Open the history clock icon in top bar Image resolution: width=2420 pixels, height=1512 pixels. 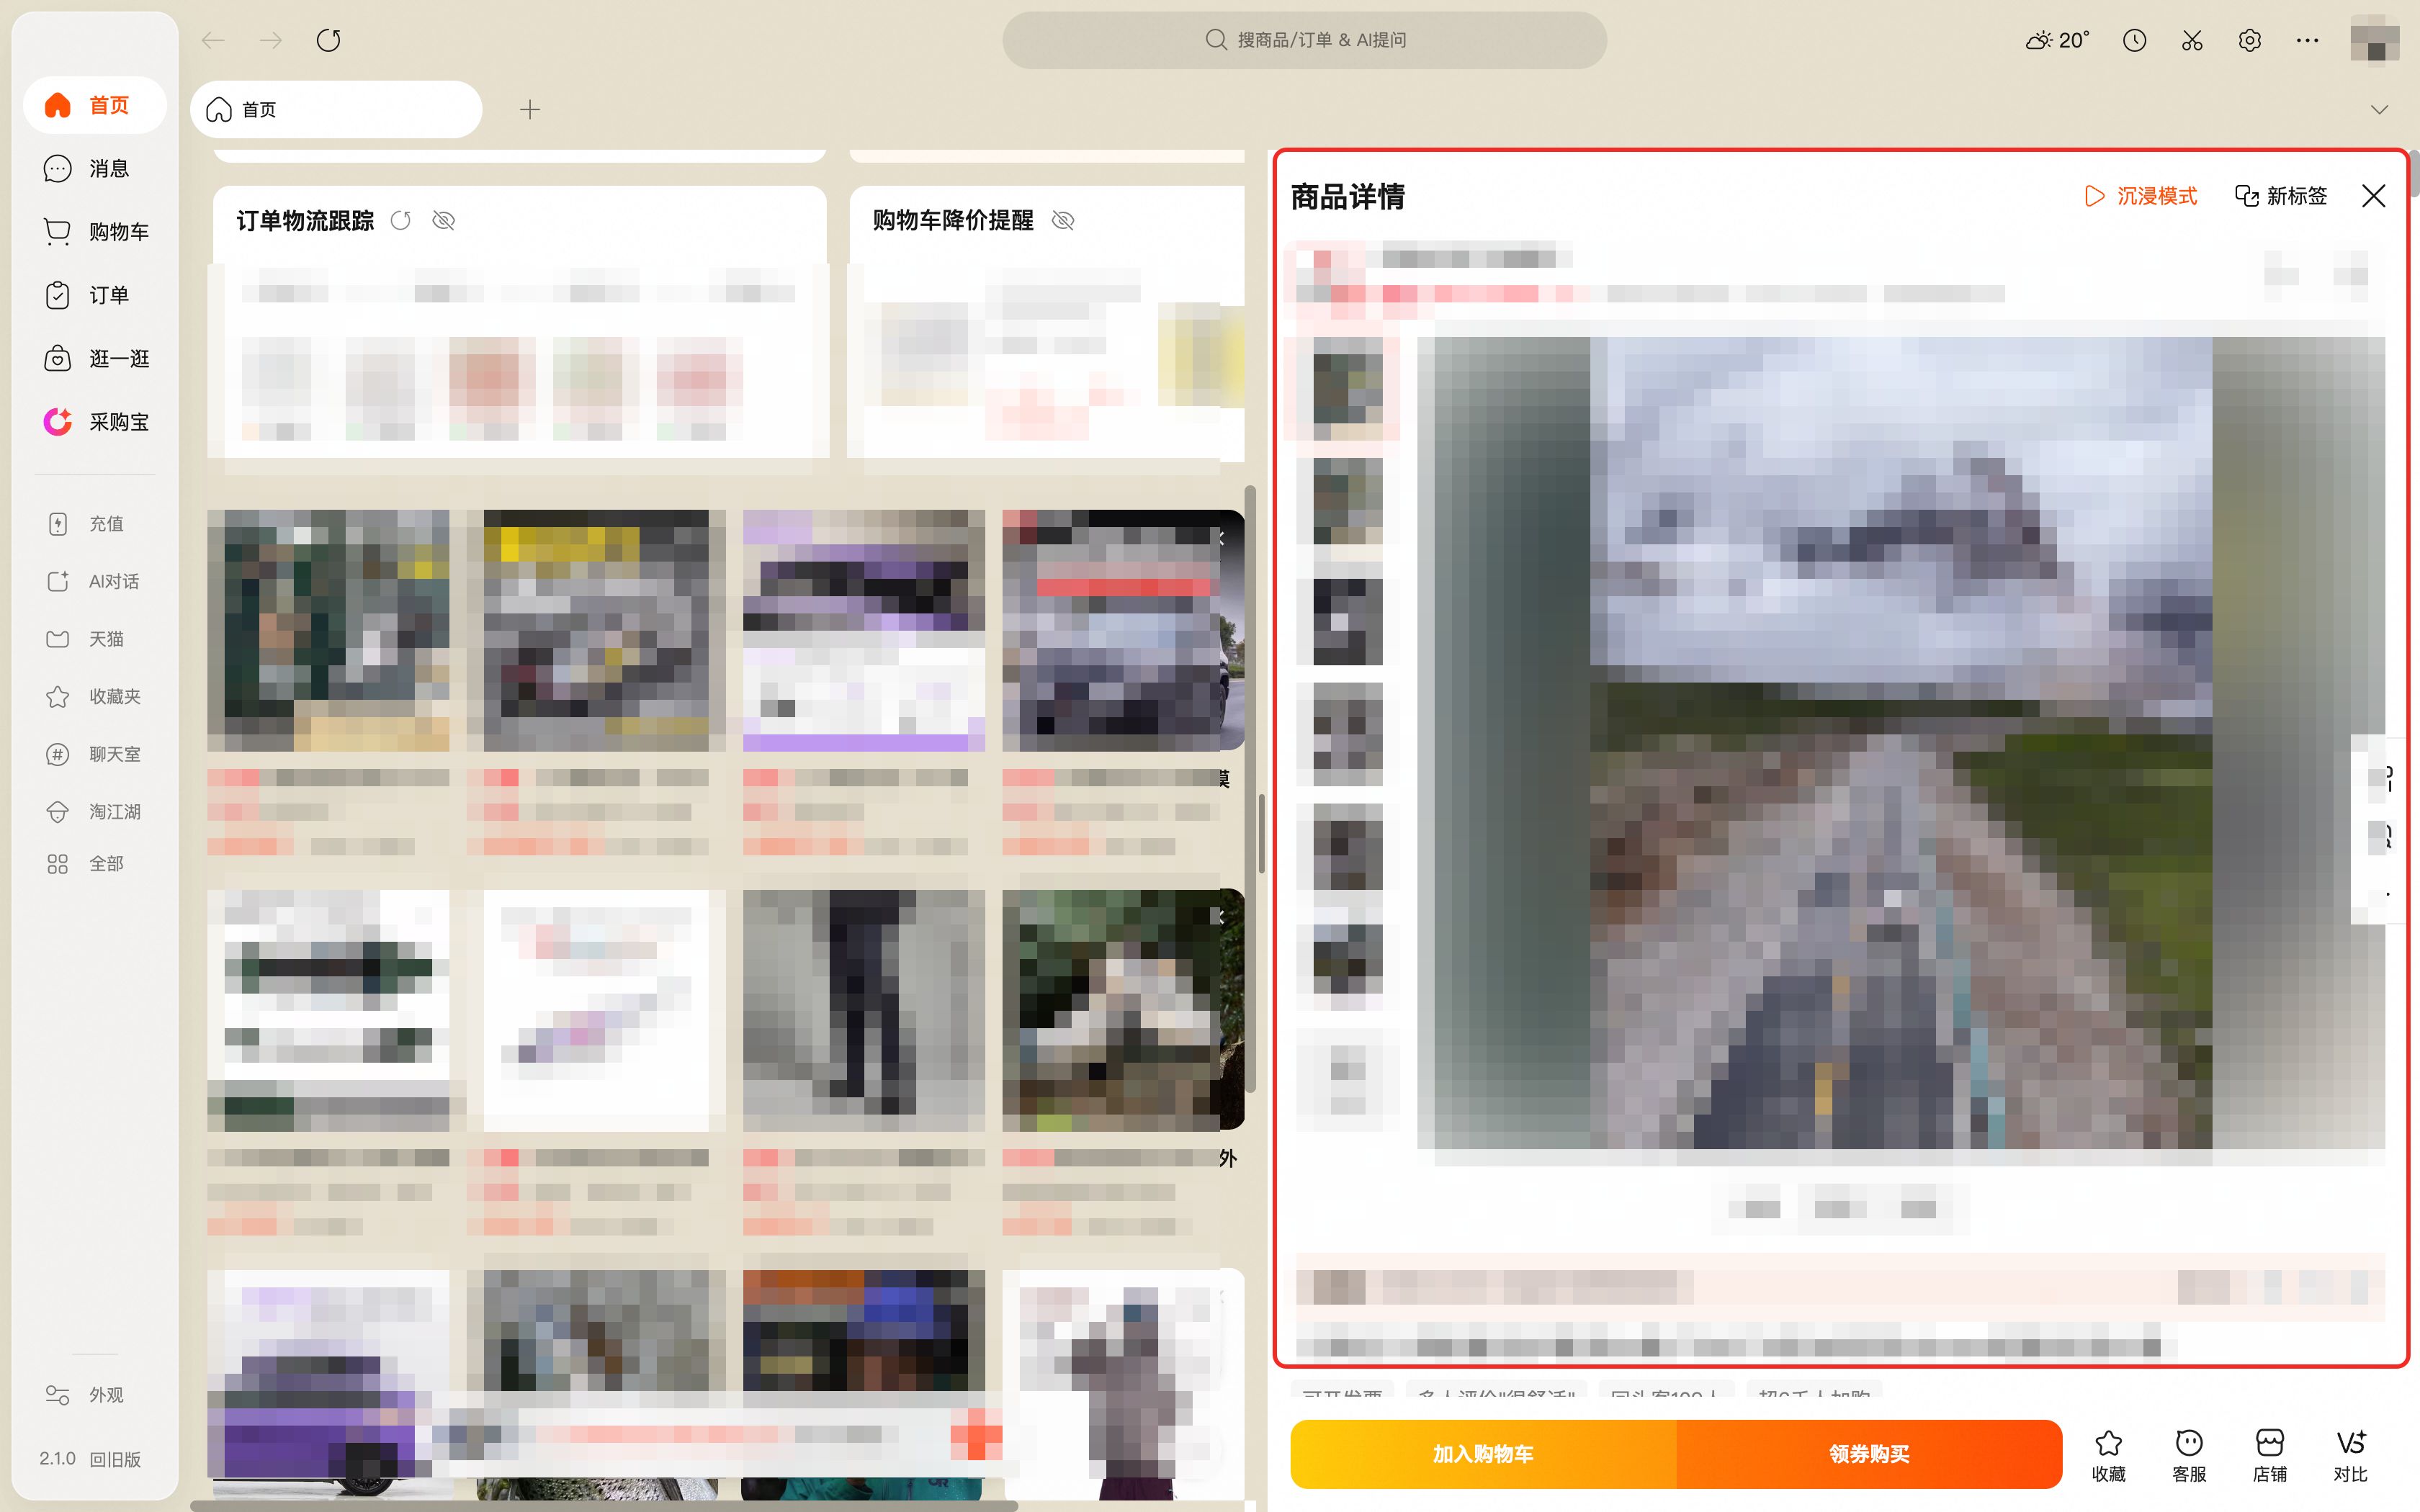[x=2134, y=40]
